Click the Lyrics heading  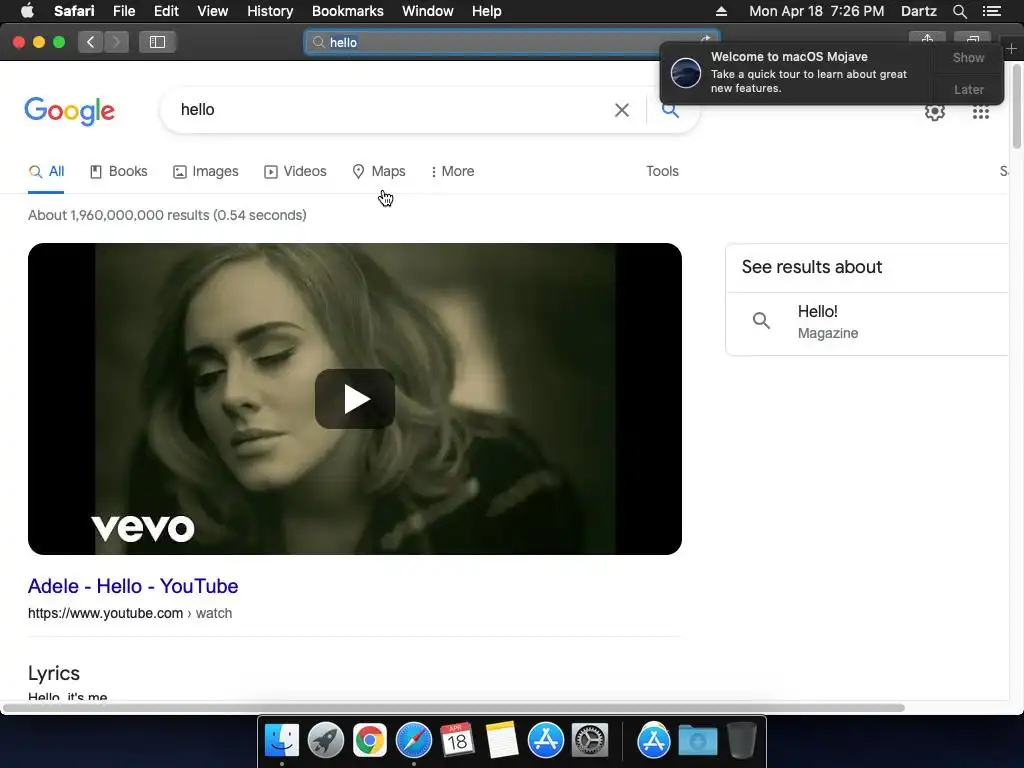pos(54,673)
